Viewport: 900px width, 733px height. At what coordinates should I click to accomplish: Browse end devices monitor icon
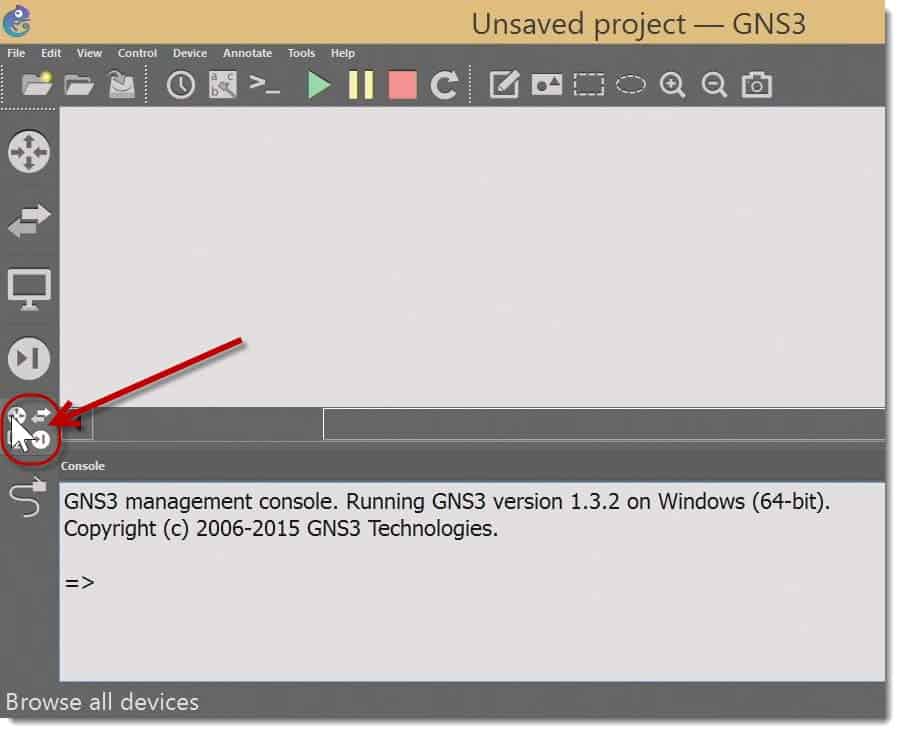29,290
